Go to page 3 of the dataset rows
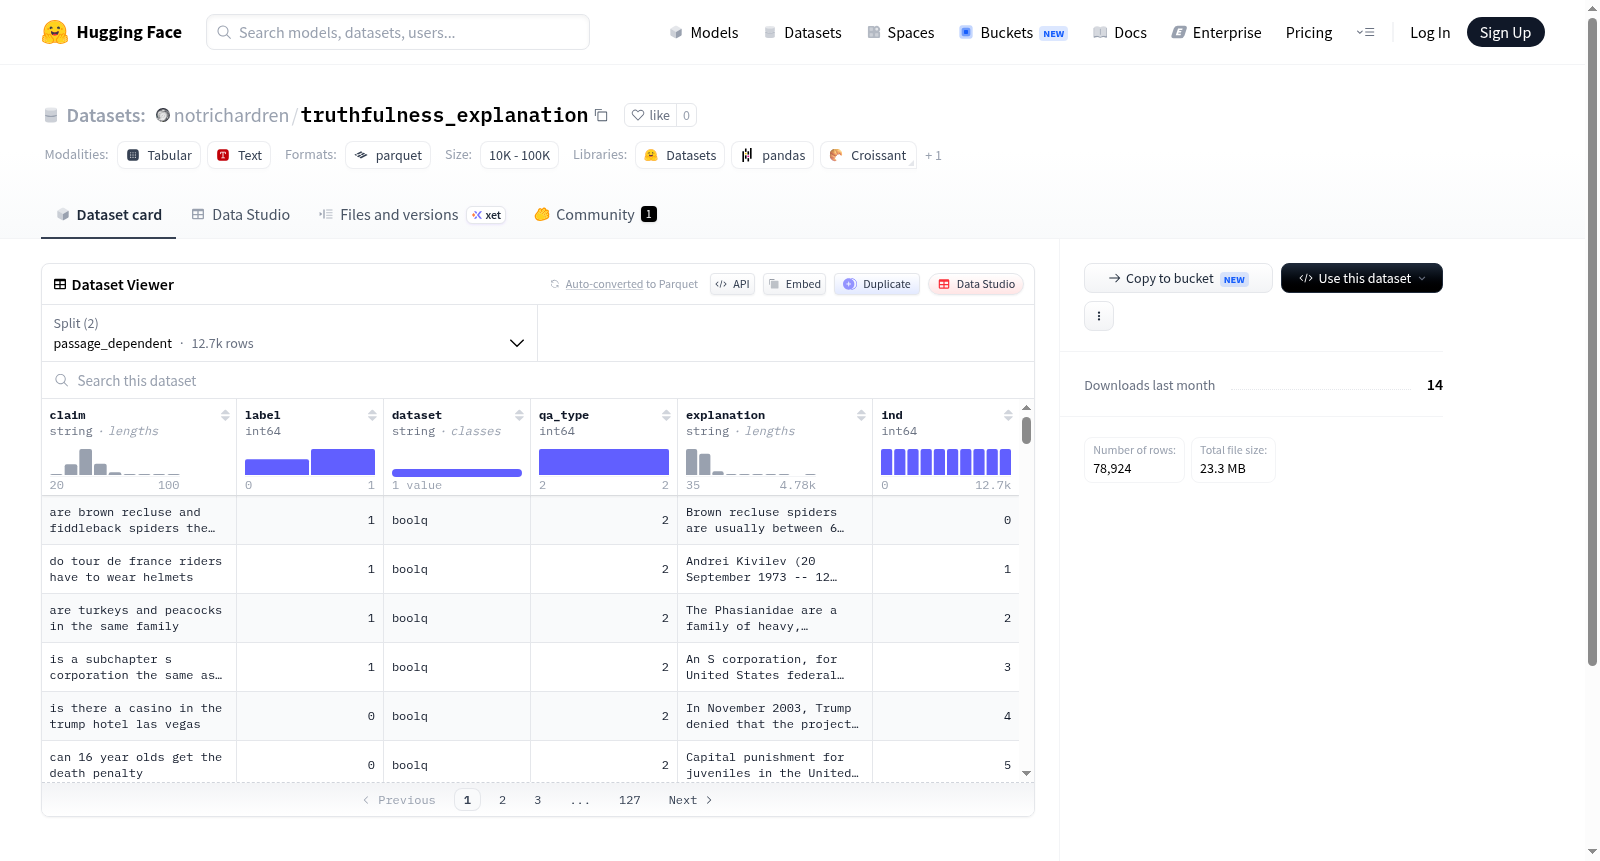The image size is (1600, 861). coord(537,800)
